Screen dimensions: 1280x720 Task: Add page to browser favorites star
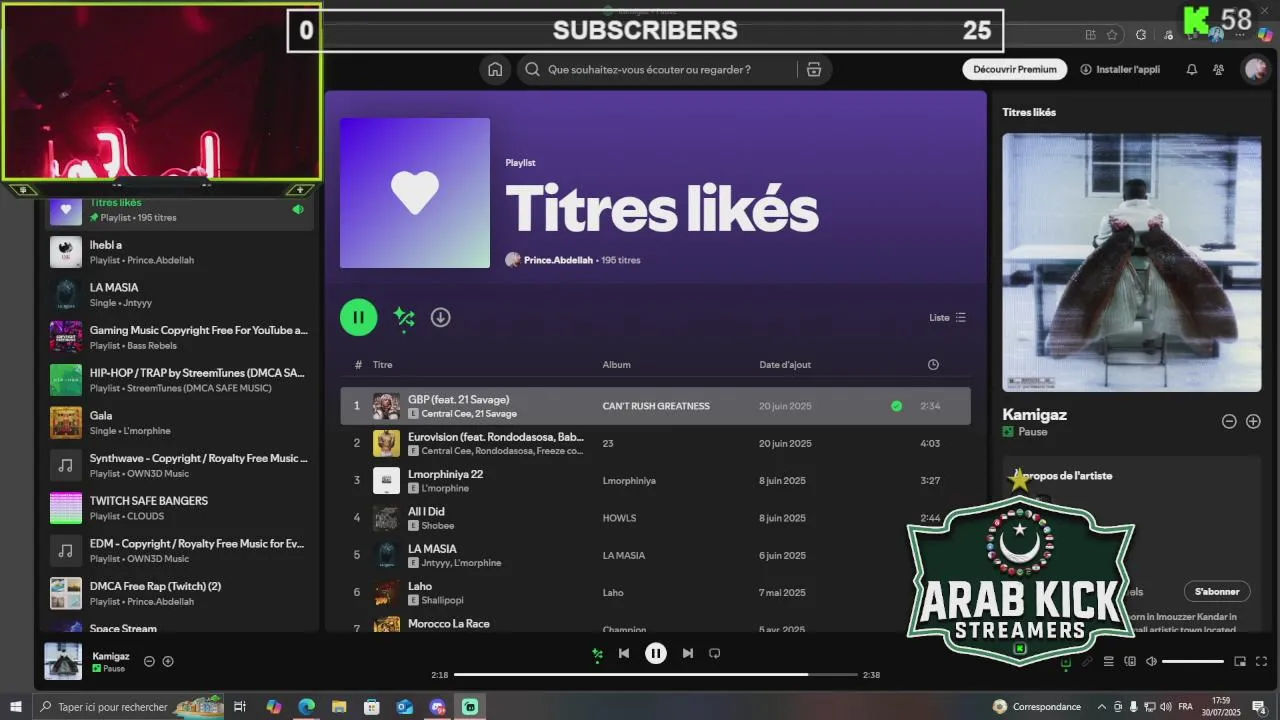coord(1112,35)
